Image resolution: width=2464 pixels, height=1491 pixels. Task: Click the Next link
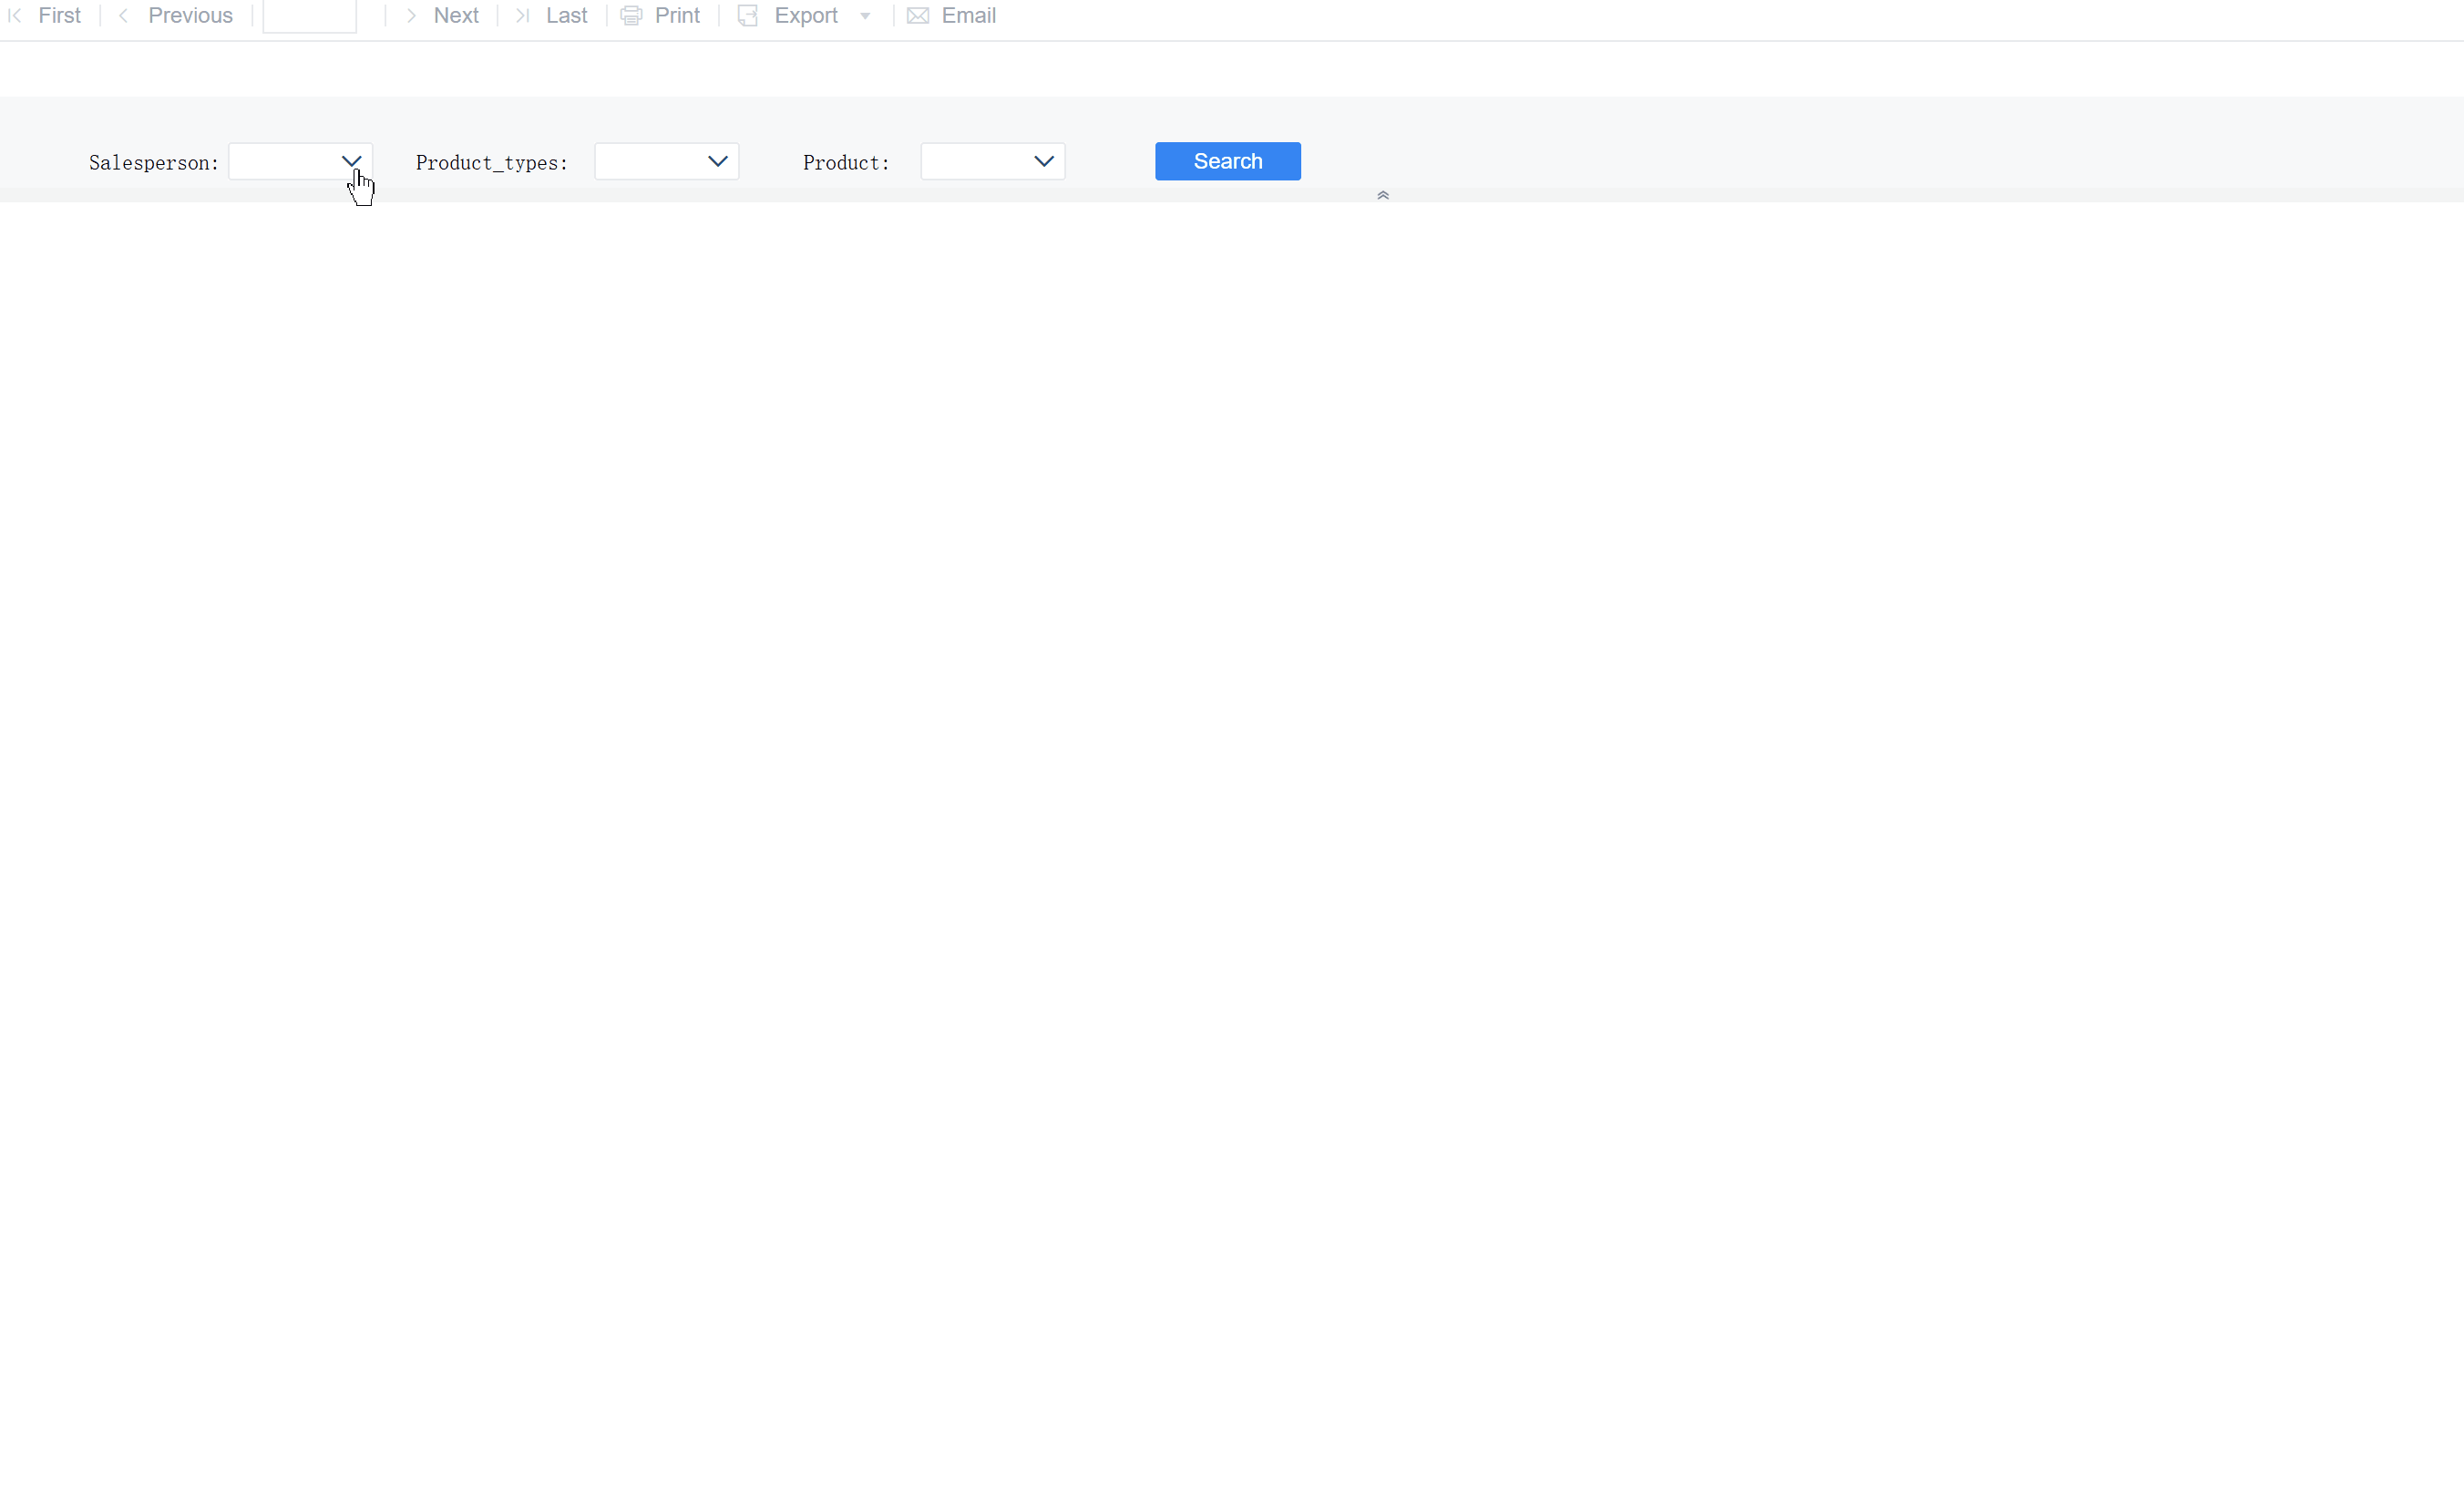coord(455,15)
